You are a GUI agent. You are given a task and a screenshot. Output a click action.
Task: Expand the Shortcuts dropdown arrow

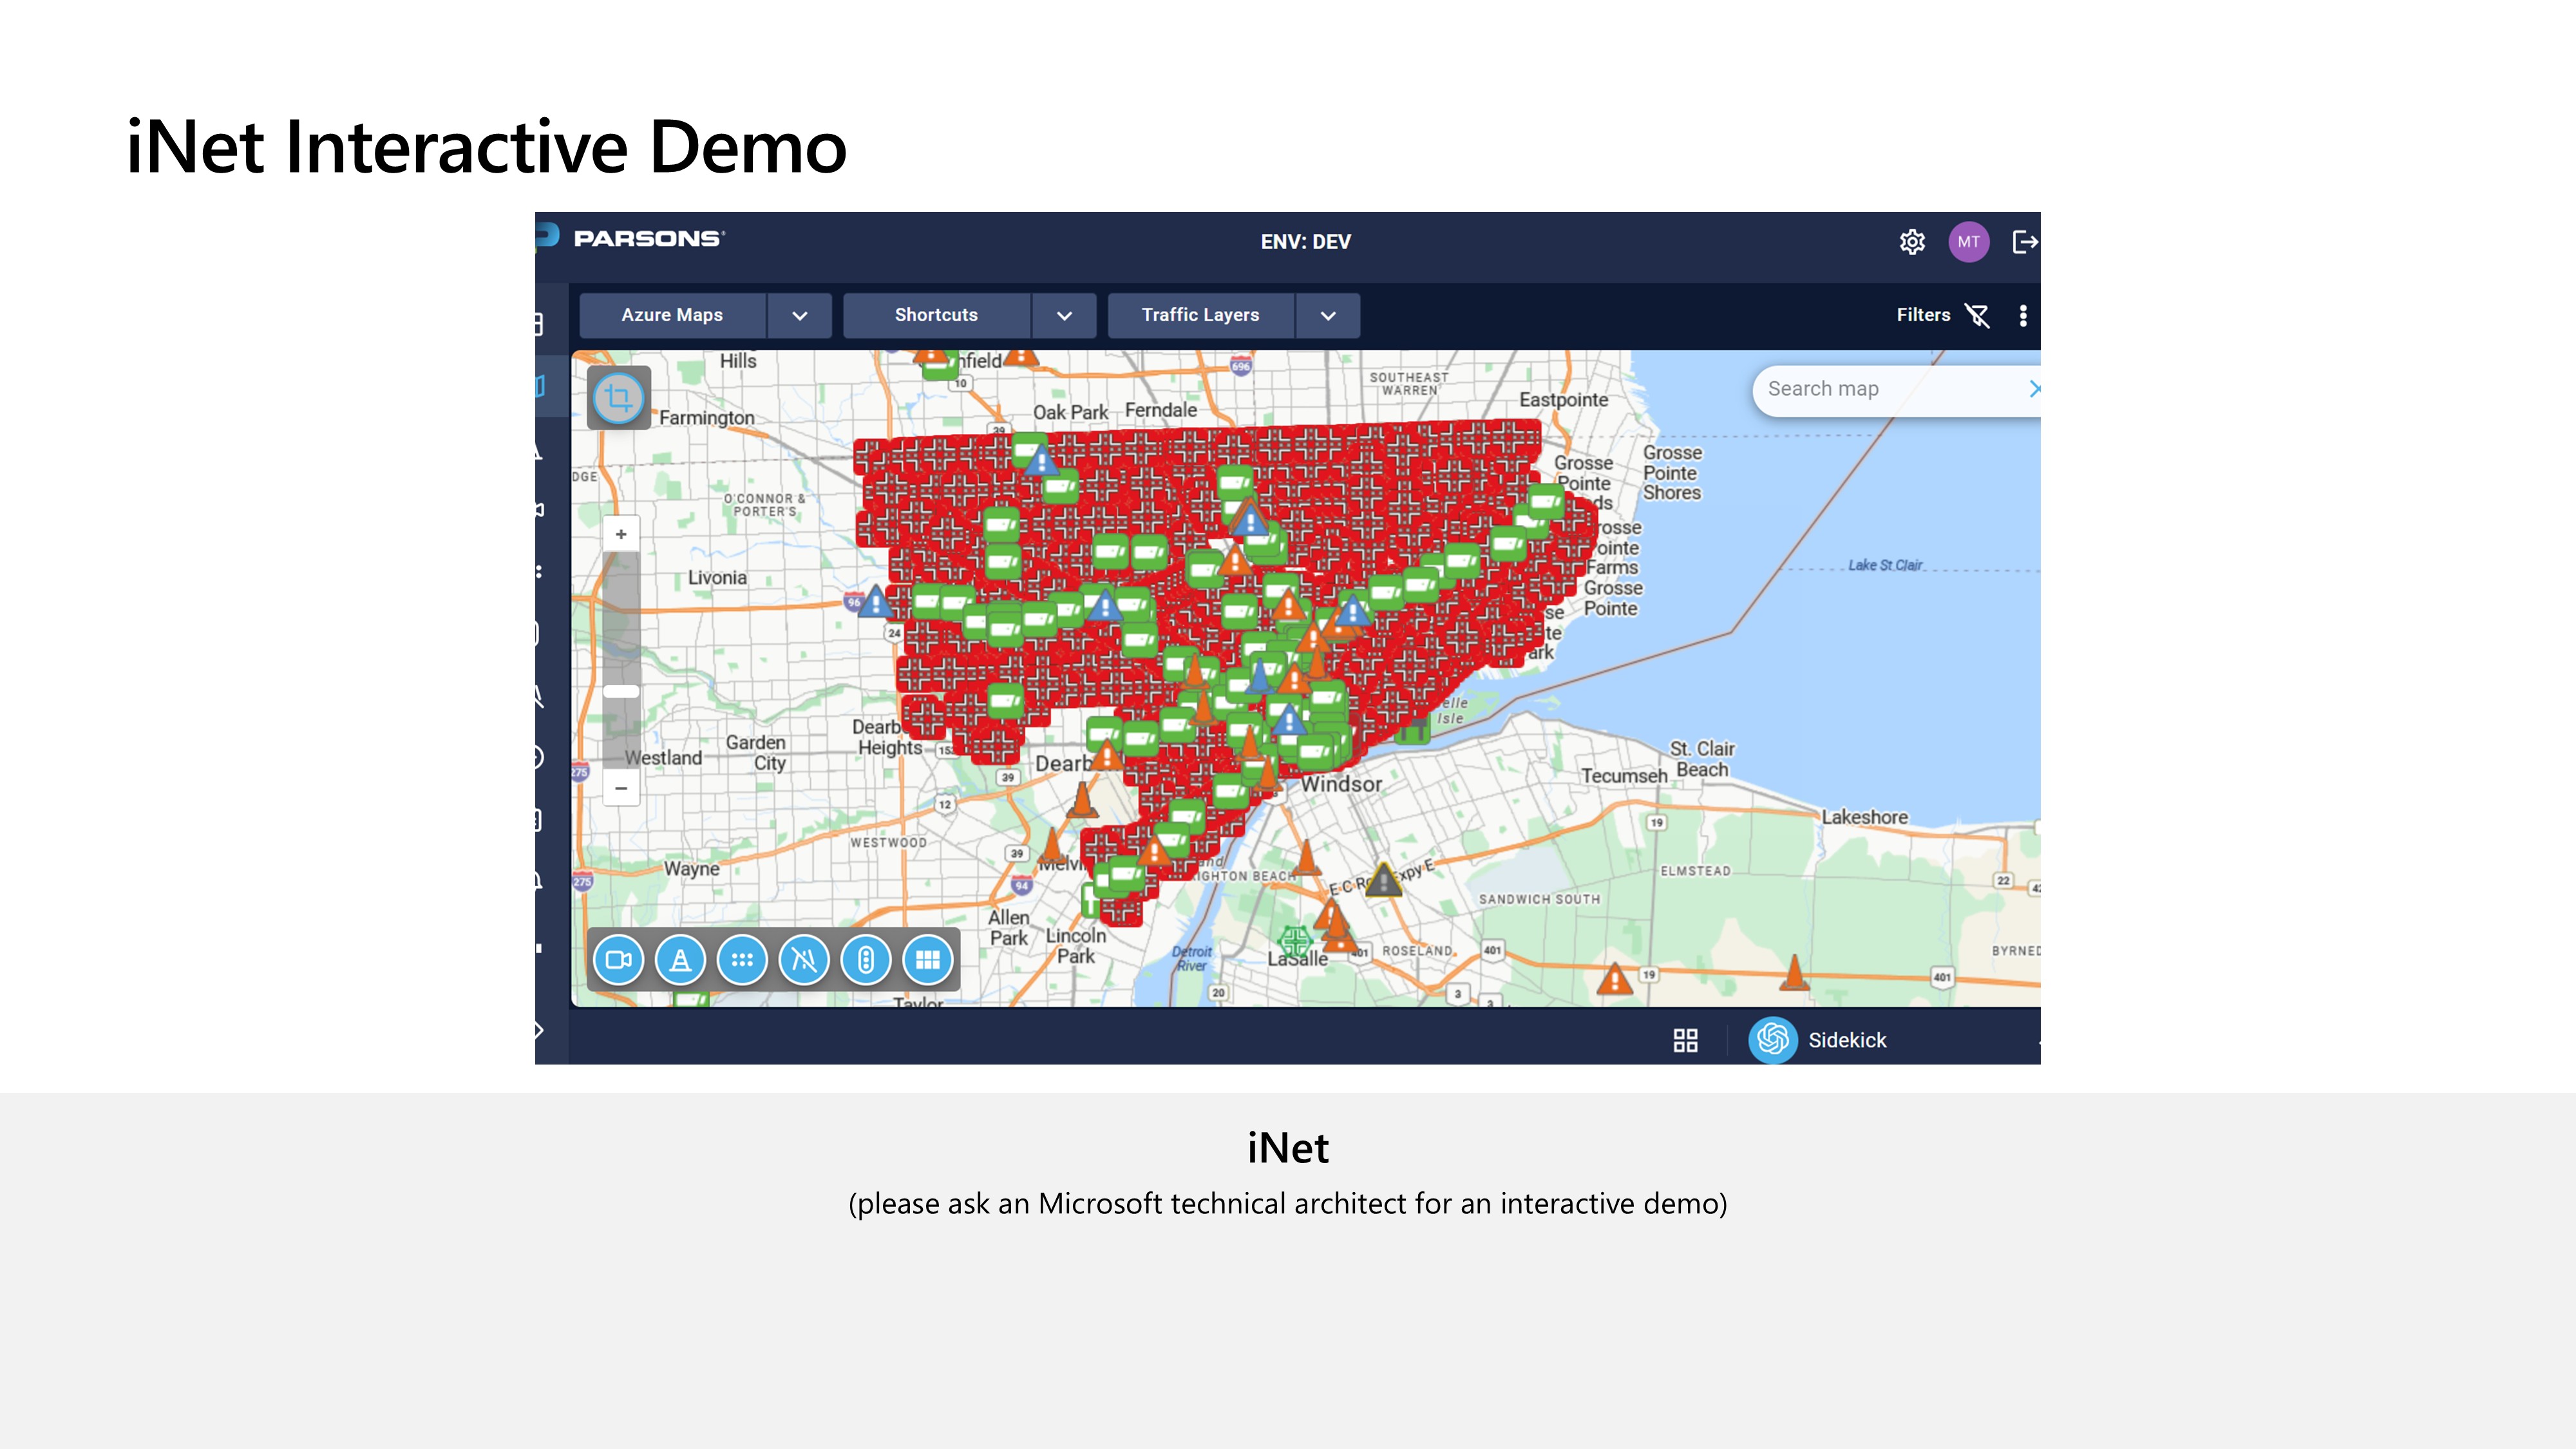click(1064, 315)
